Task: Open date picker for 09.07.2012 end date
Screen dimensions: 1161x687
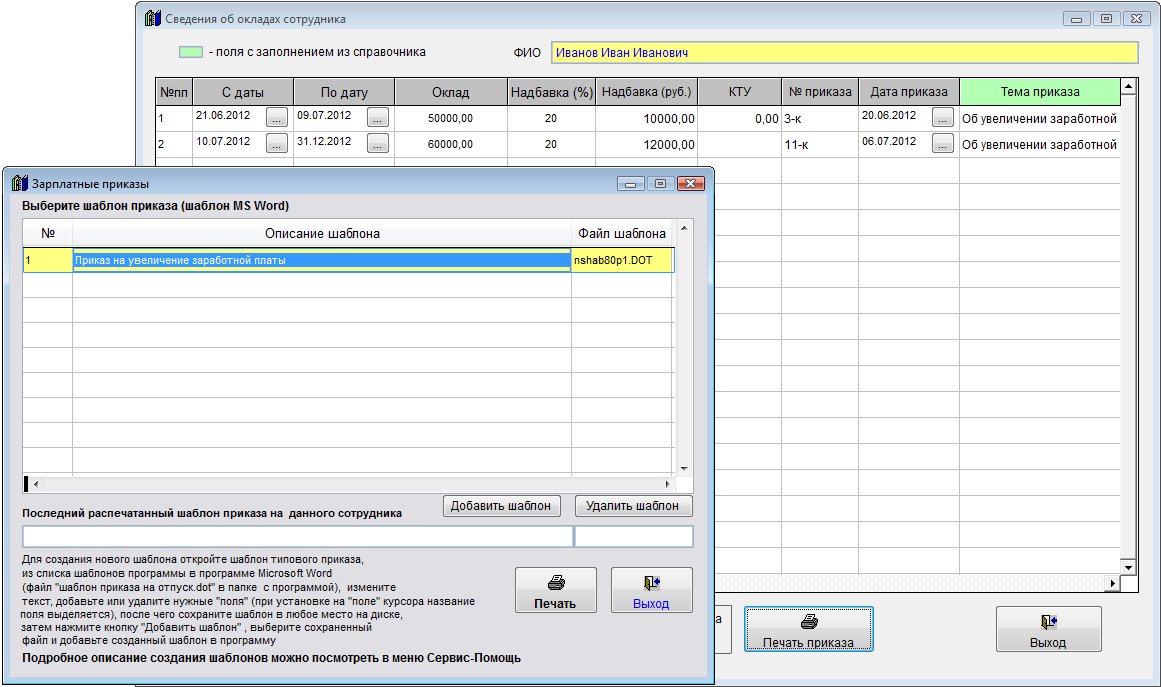Action: (377, 118)
